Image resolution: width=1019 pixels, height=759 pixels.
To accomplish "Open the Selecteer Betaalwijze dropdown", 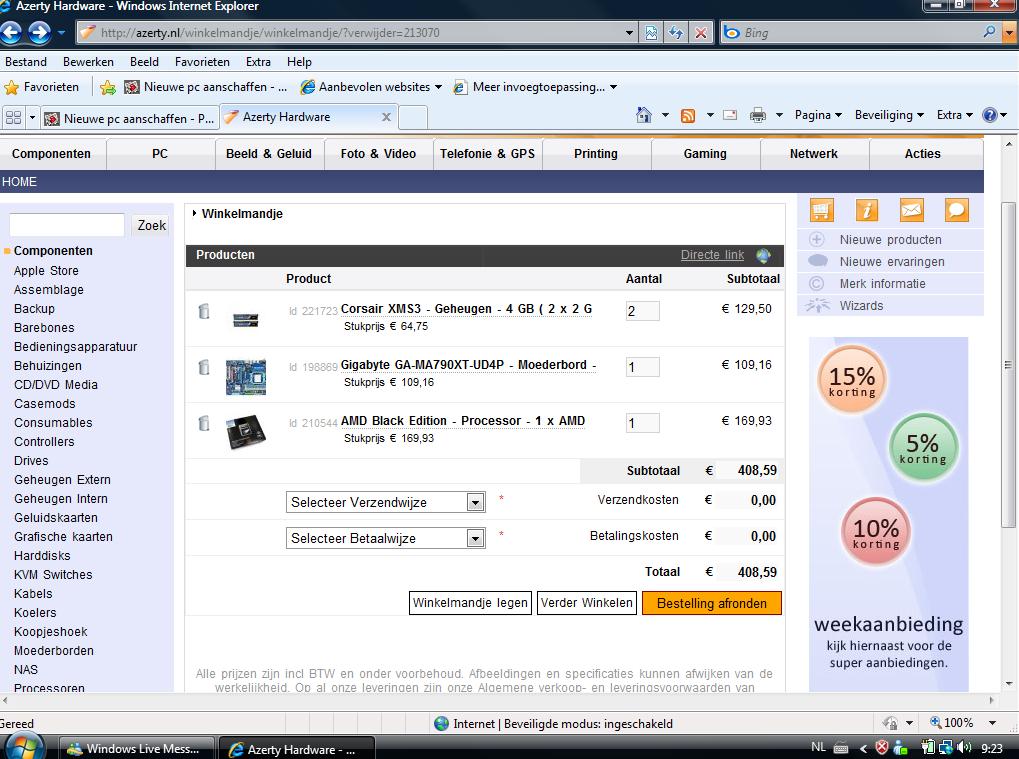I will 385,538.
